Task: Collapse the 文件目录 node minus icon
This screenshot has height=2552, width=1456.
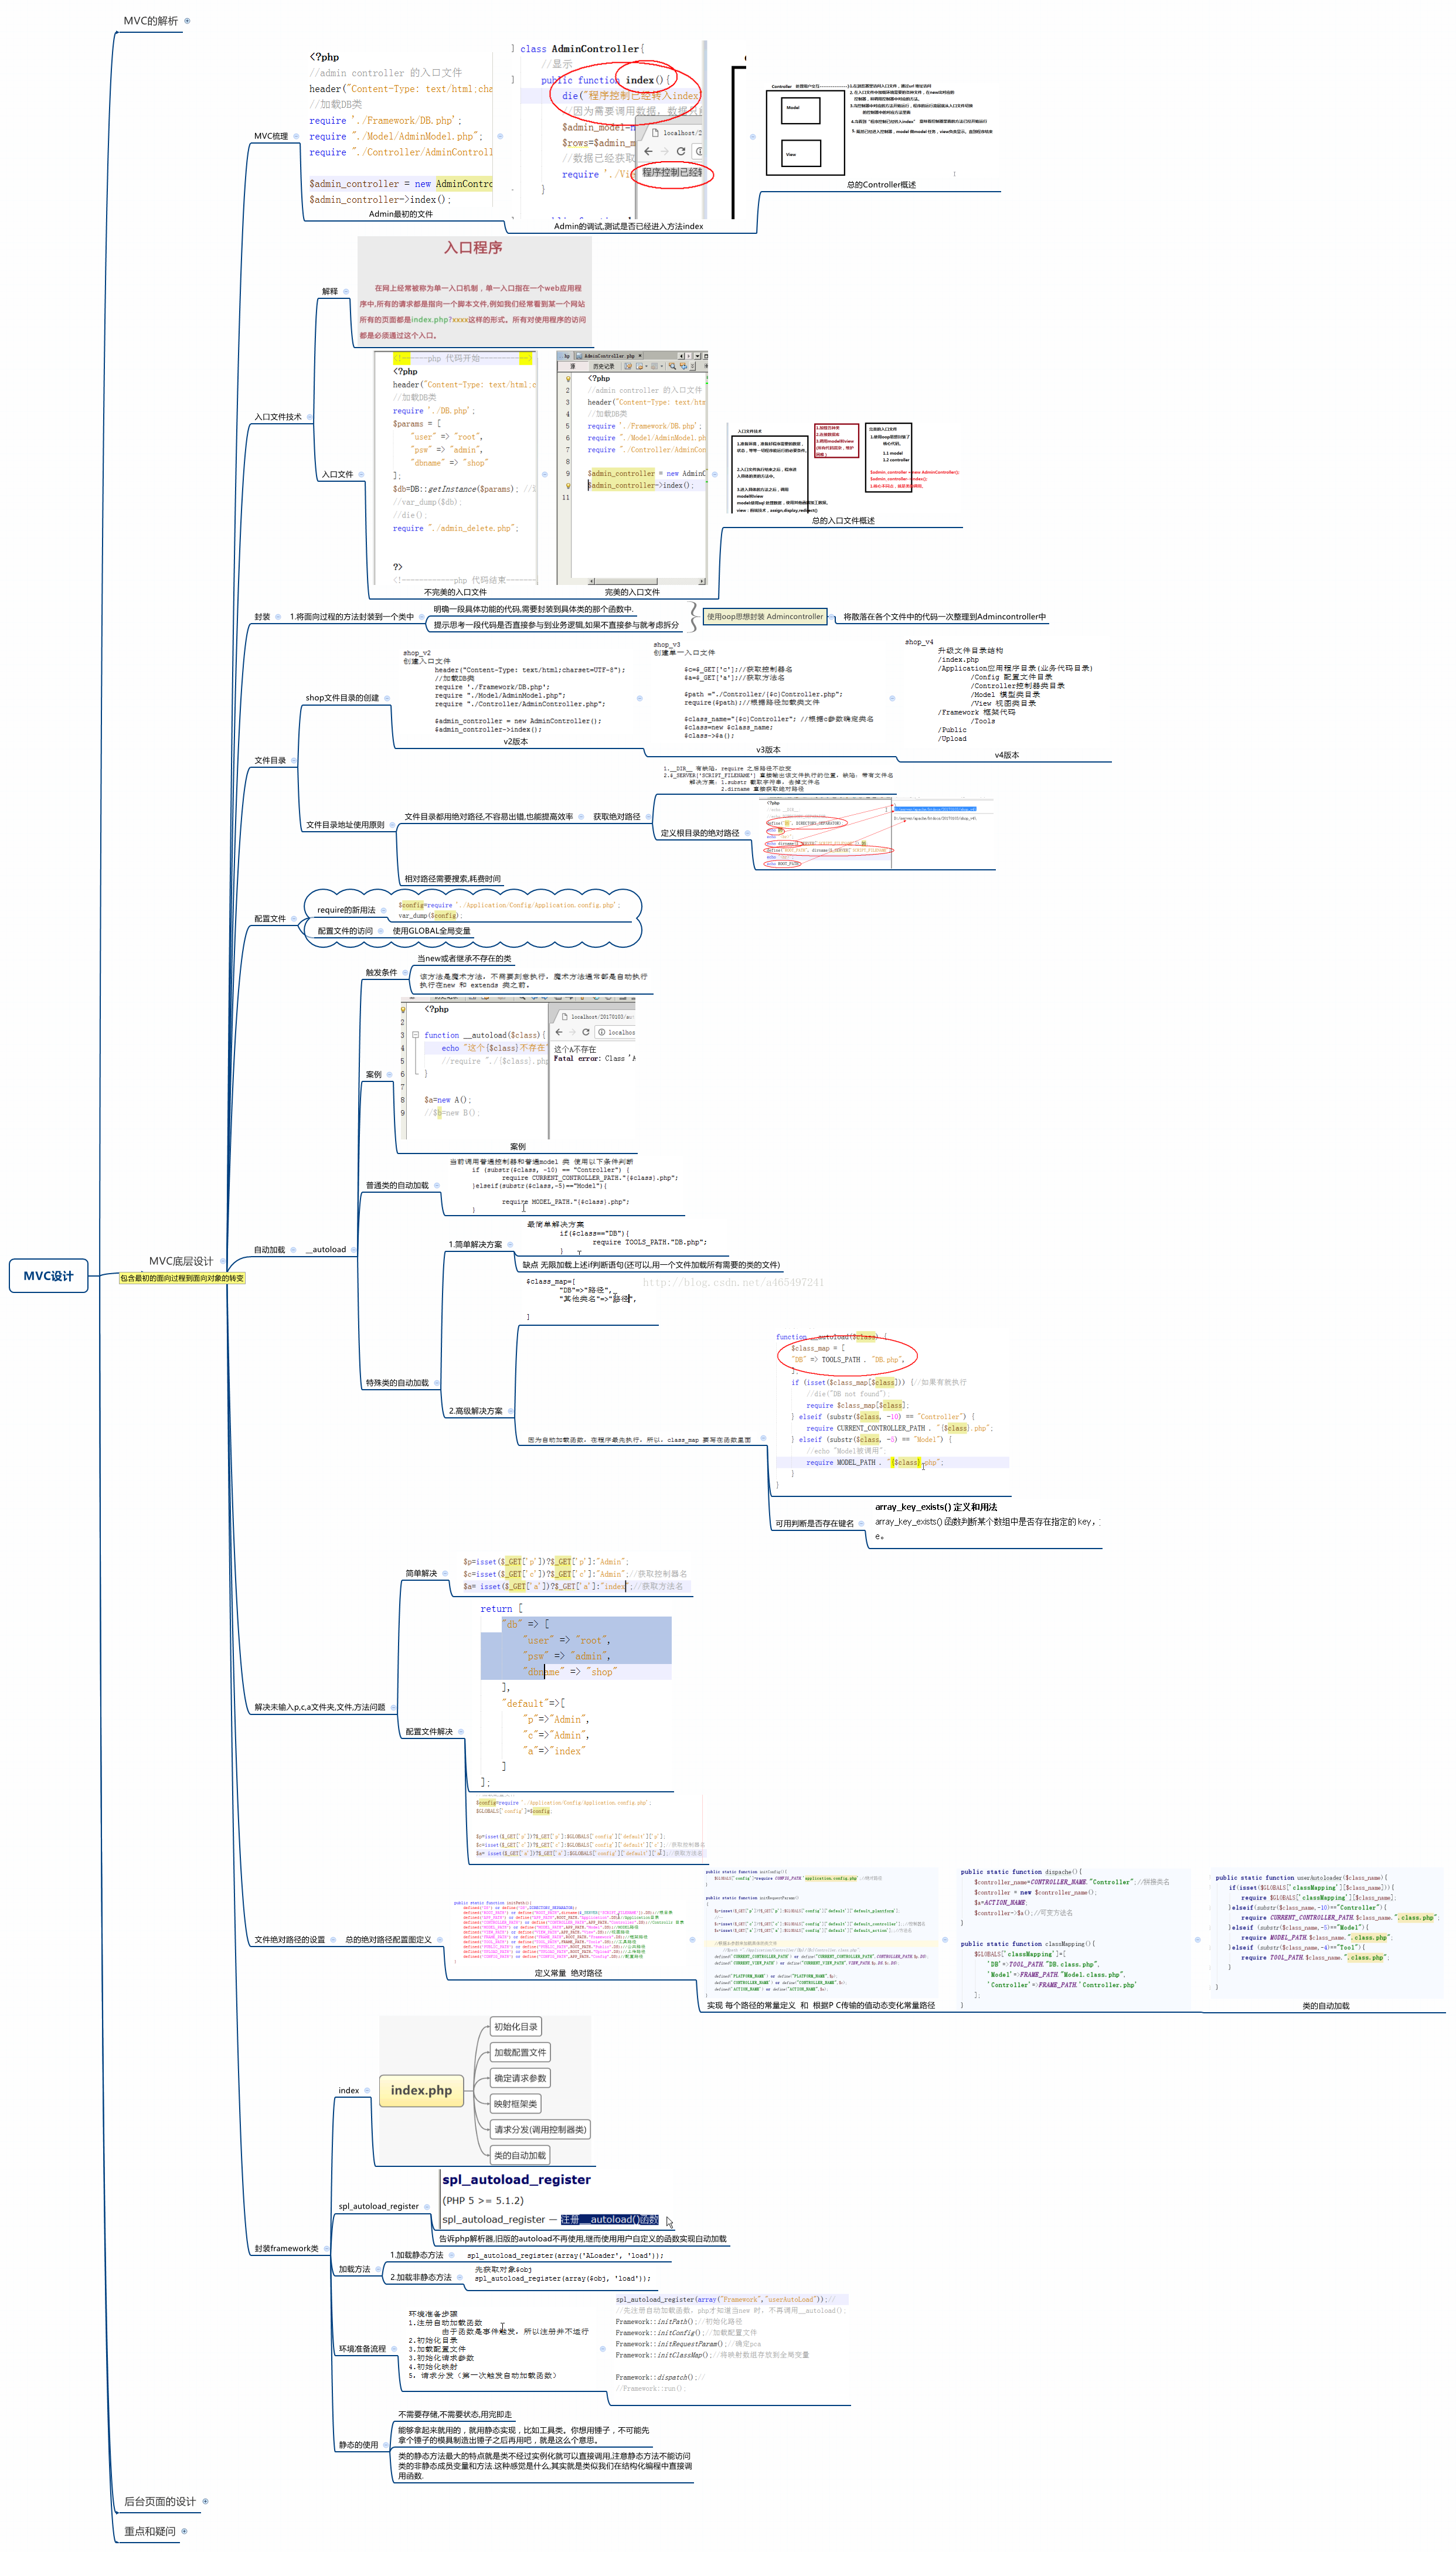Action: pyautogui.click(x=294, y=761)
